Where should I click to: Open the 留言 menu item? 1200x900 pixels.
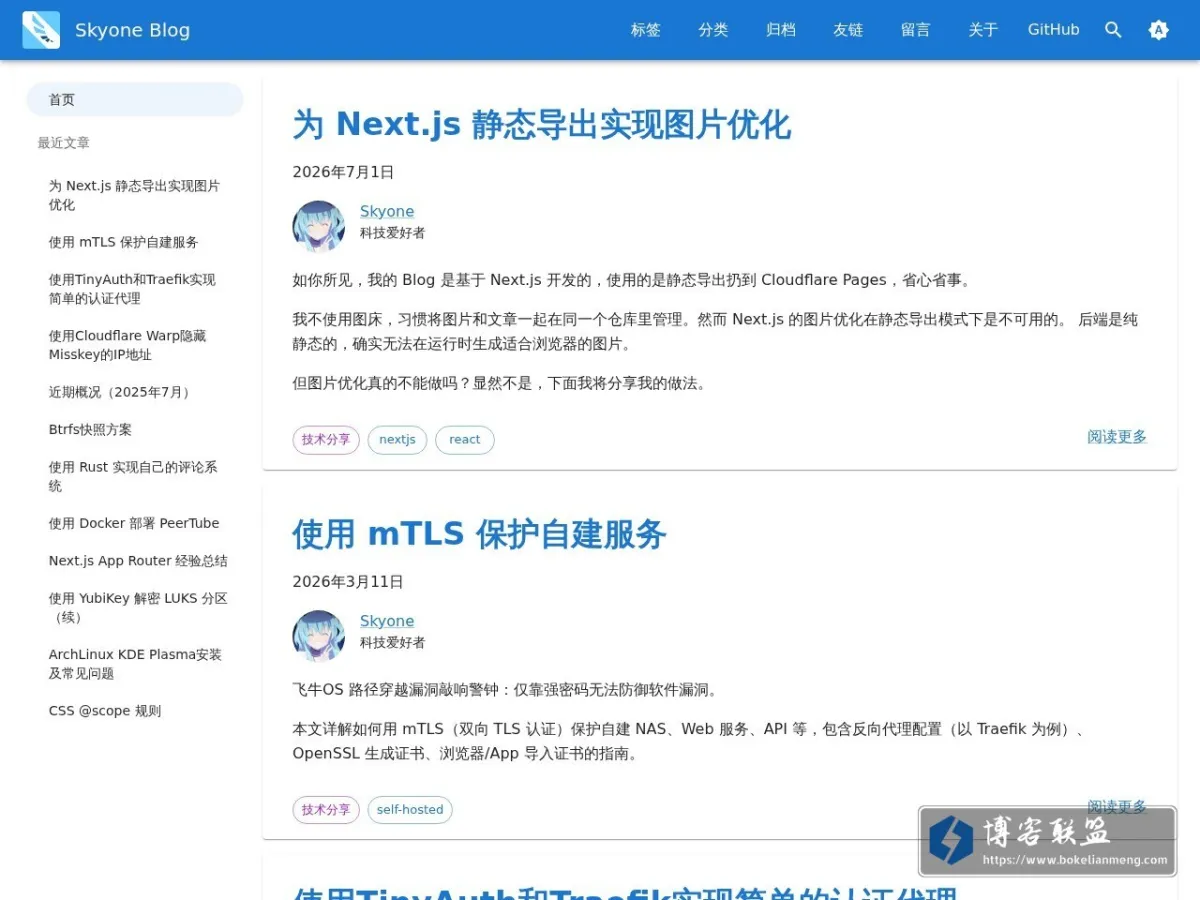pyautogui.click(x=916, y=30)
